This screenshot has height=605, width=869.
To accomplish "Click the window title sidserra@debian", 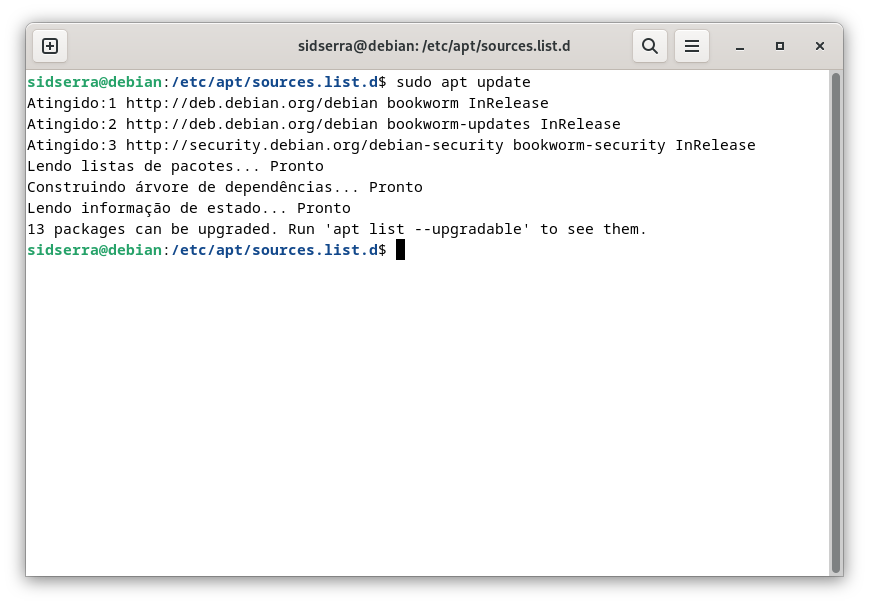I will [x=434, y=46].
